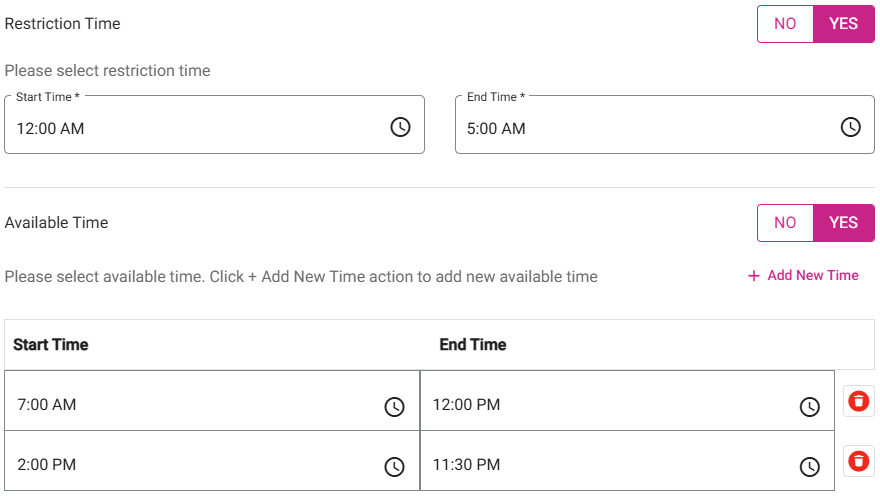Delete the 2:00 PM to 11:30 PM row
This screenshot has height=496, width=880.
(858, 461)
